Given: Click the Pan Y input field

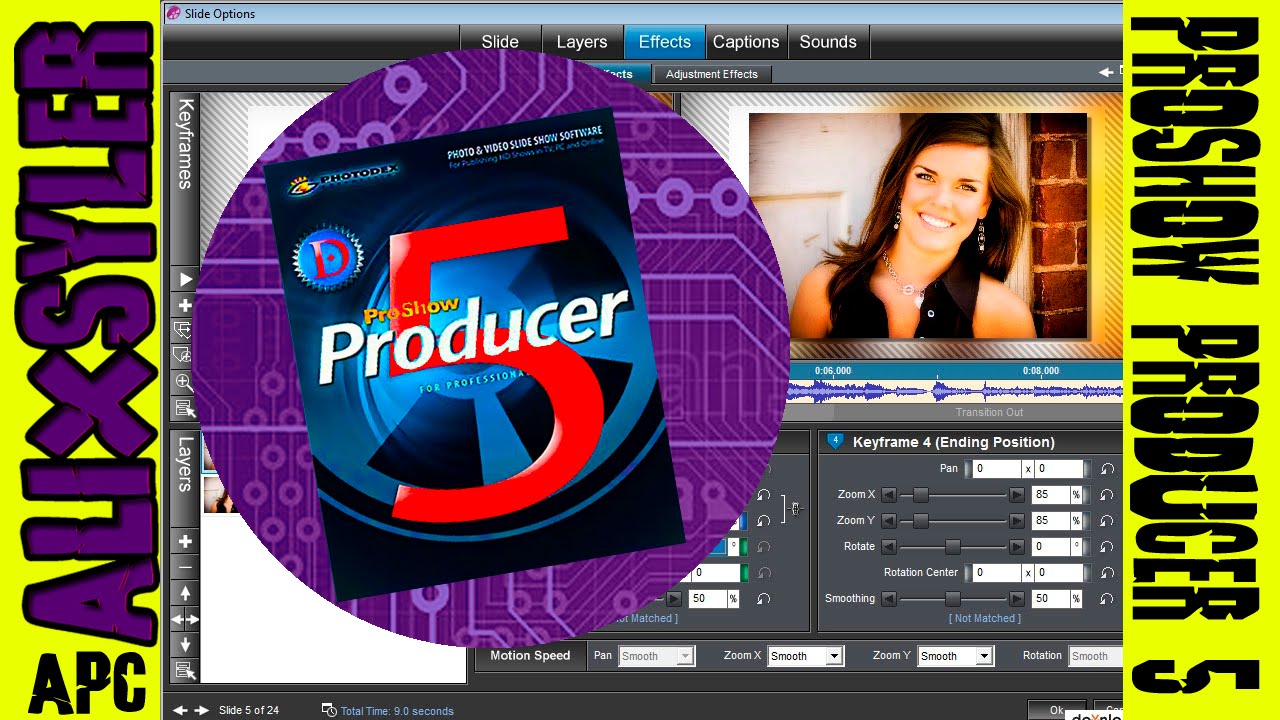Looking at the screenshot, I should (x=1059, y=468).
